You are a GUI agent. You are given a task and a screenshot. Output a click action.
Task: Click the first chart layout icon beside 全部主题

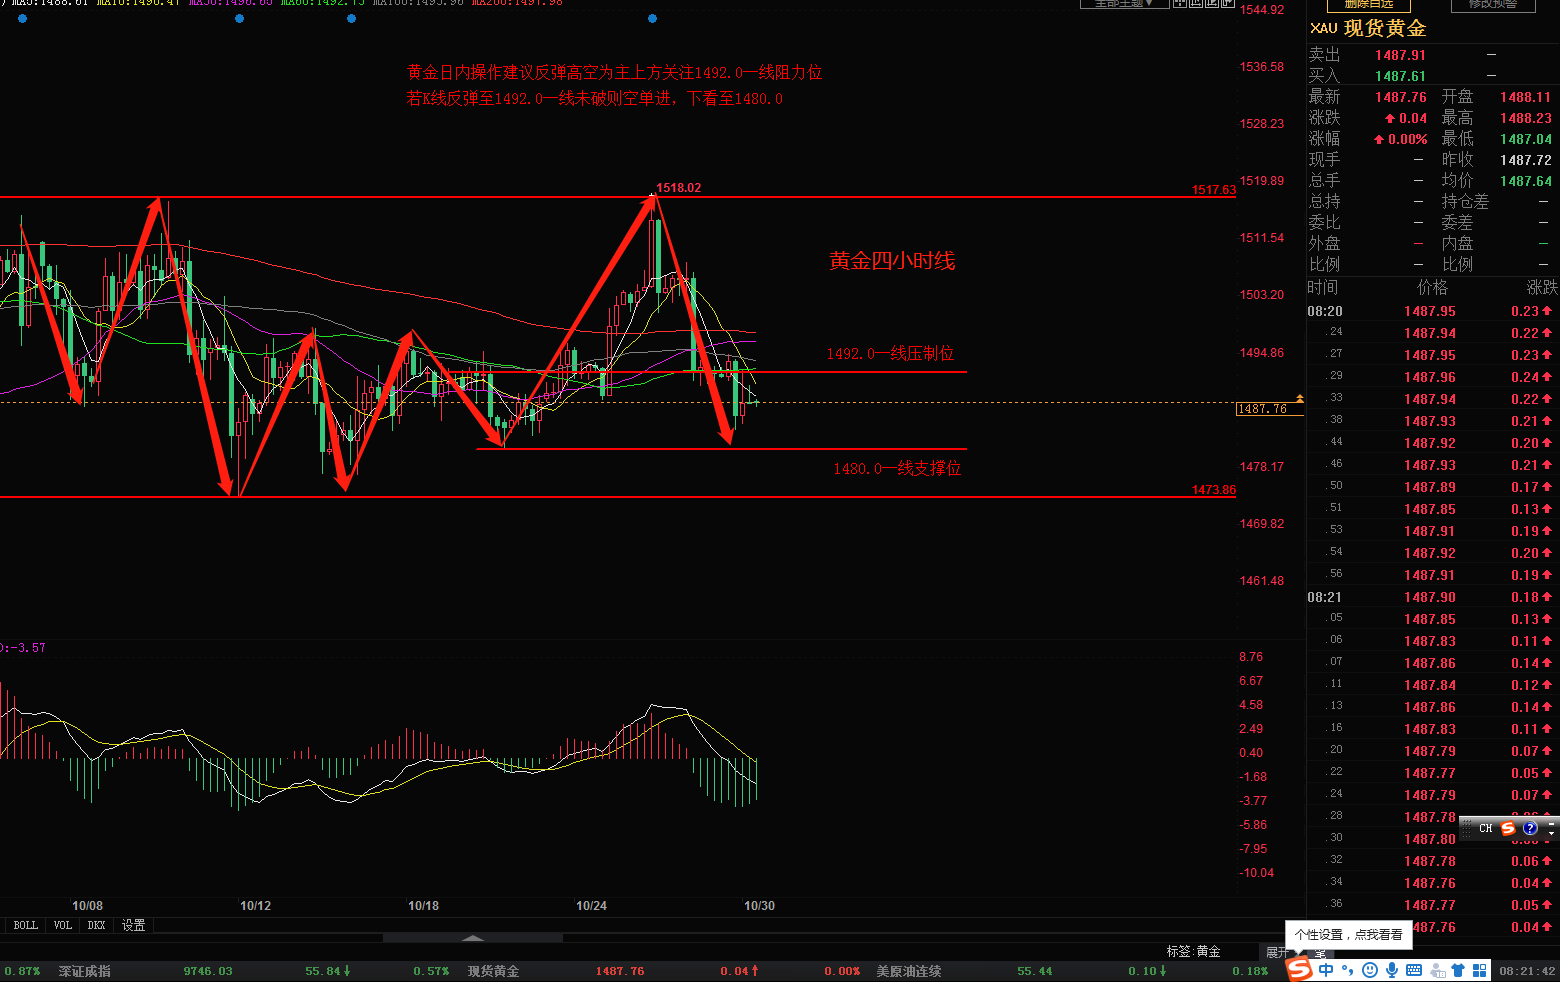click(1180, 4)
